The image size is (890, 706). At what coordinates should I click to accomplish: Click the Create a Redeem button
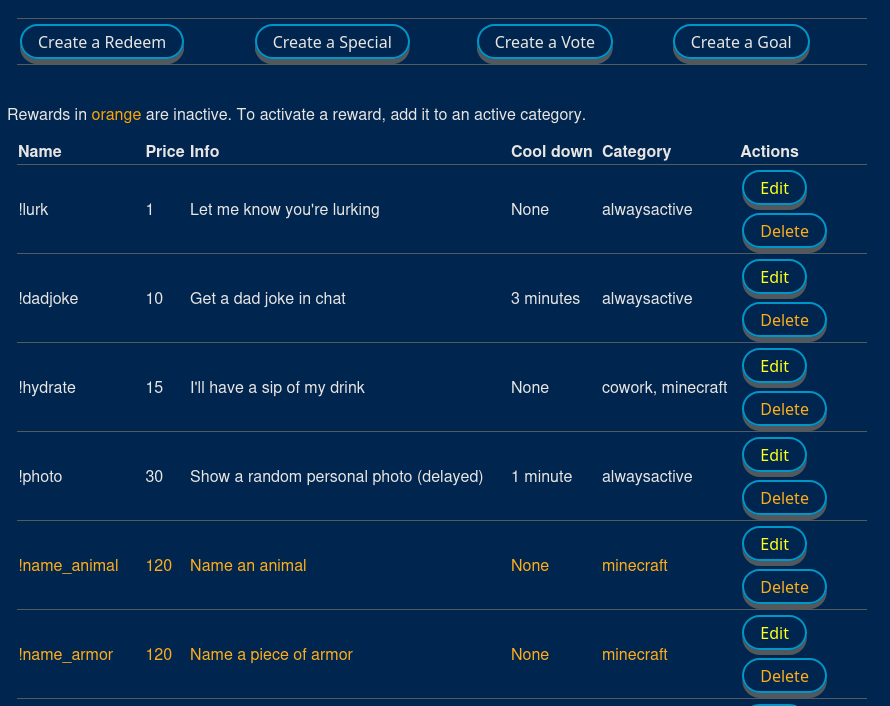tap(101, 42)
